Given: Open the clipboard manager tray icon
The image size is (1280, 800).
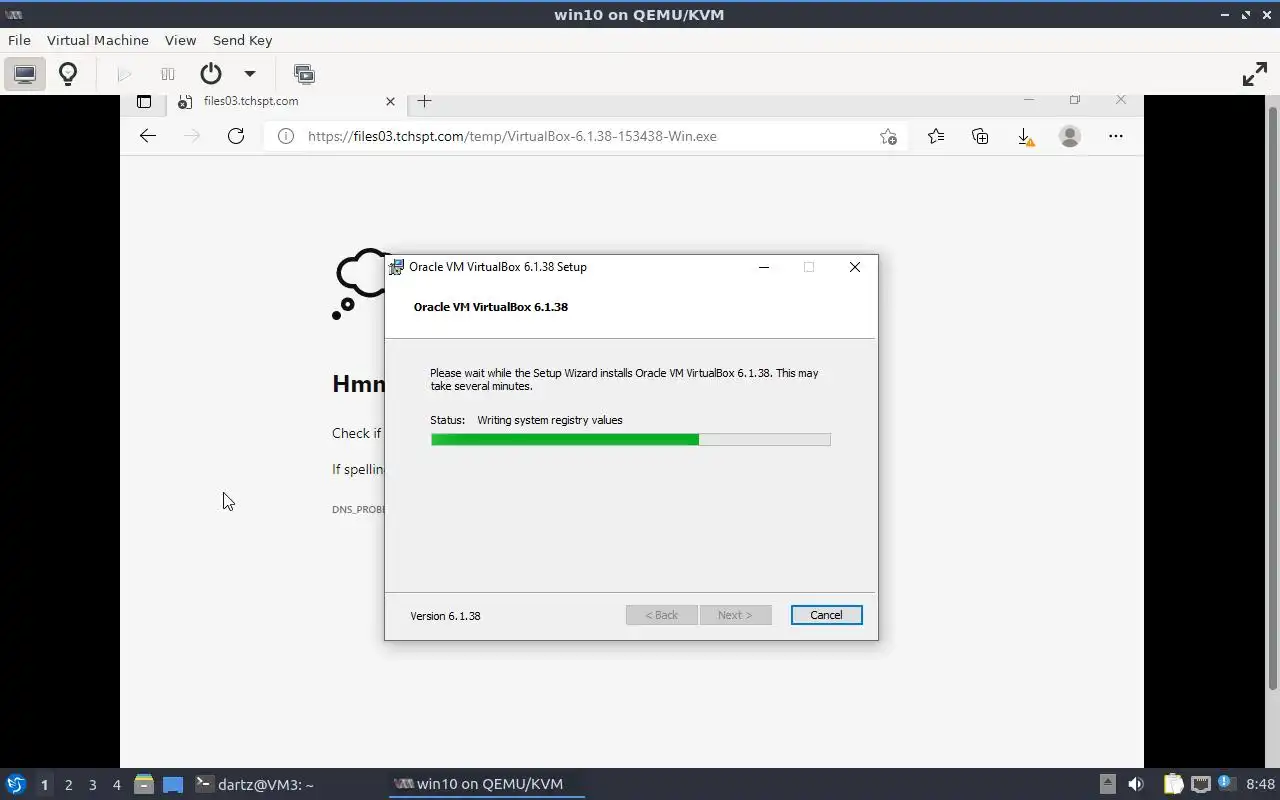Looking at the screenshot, I should point(1173,784).
